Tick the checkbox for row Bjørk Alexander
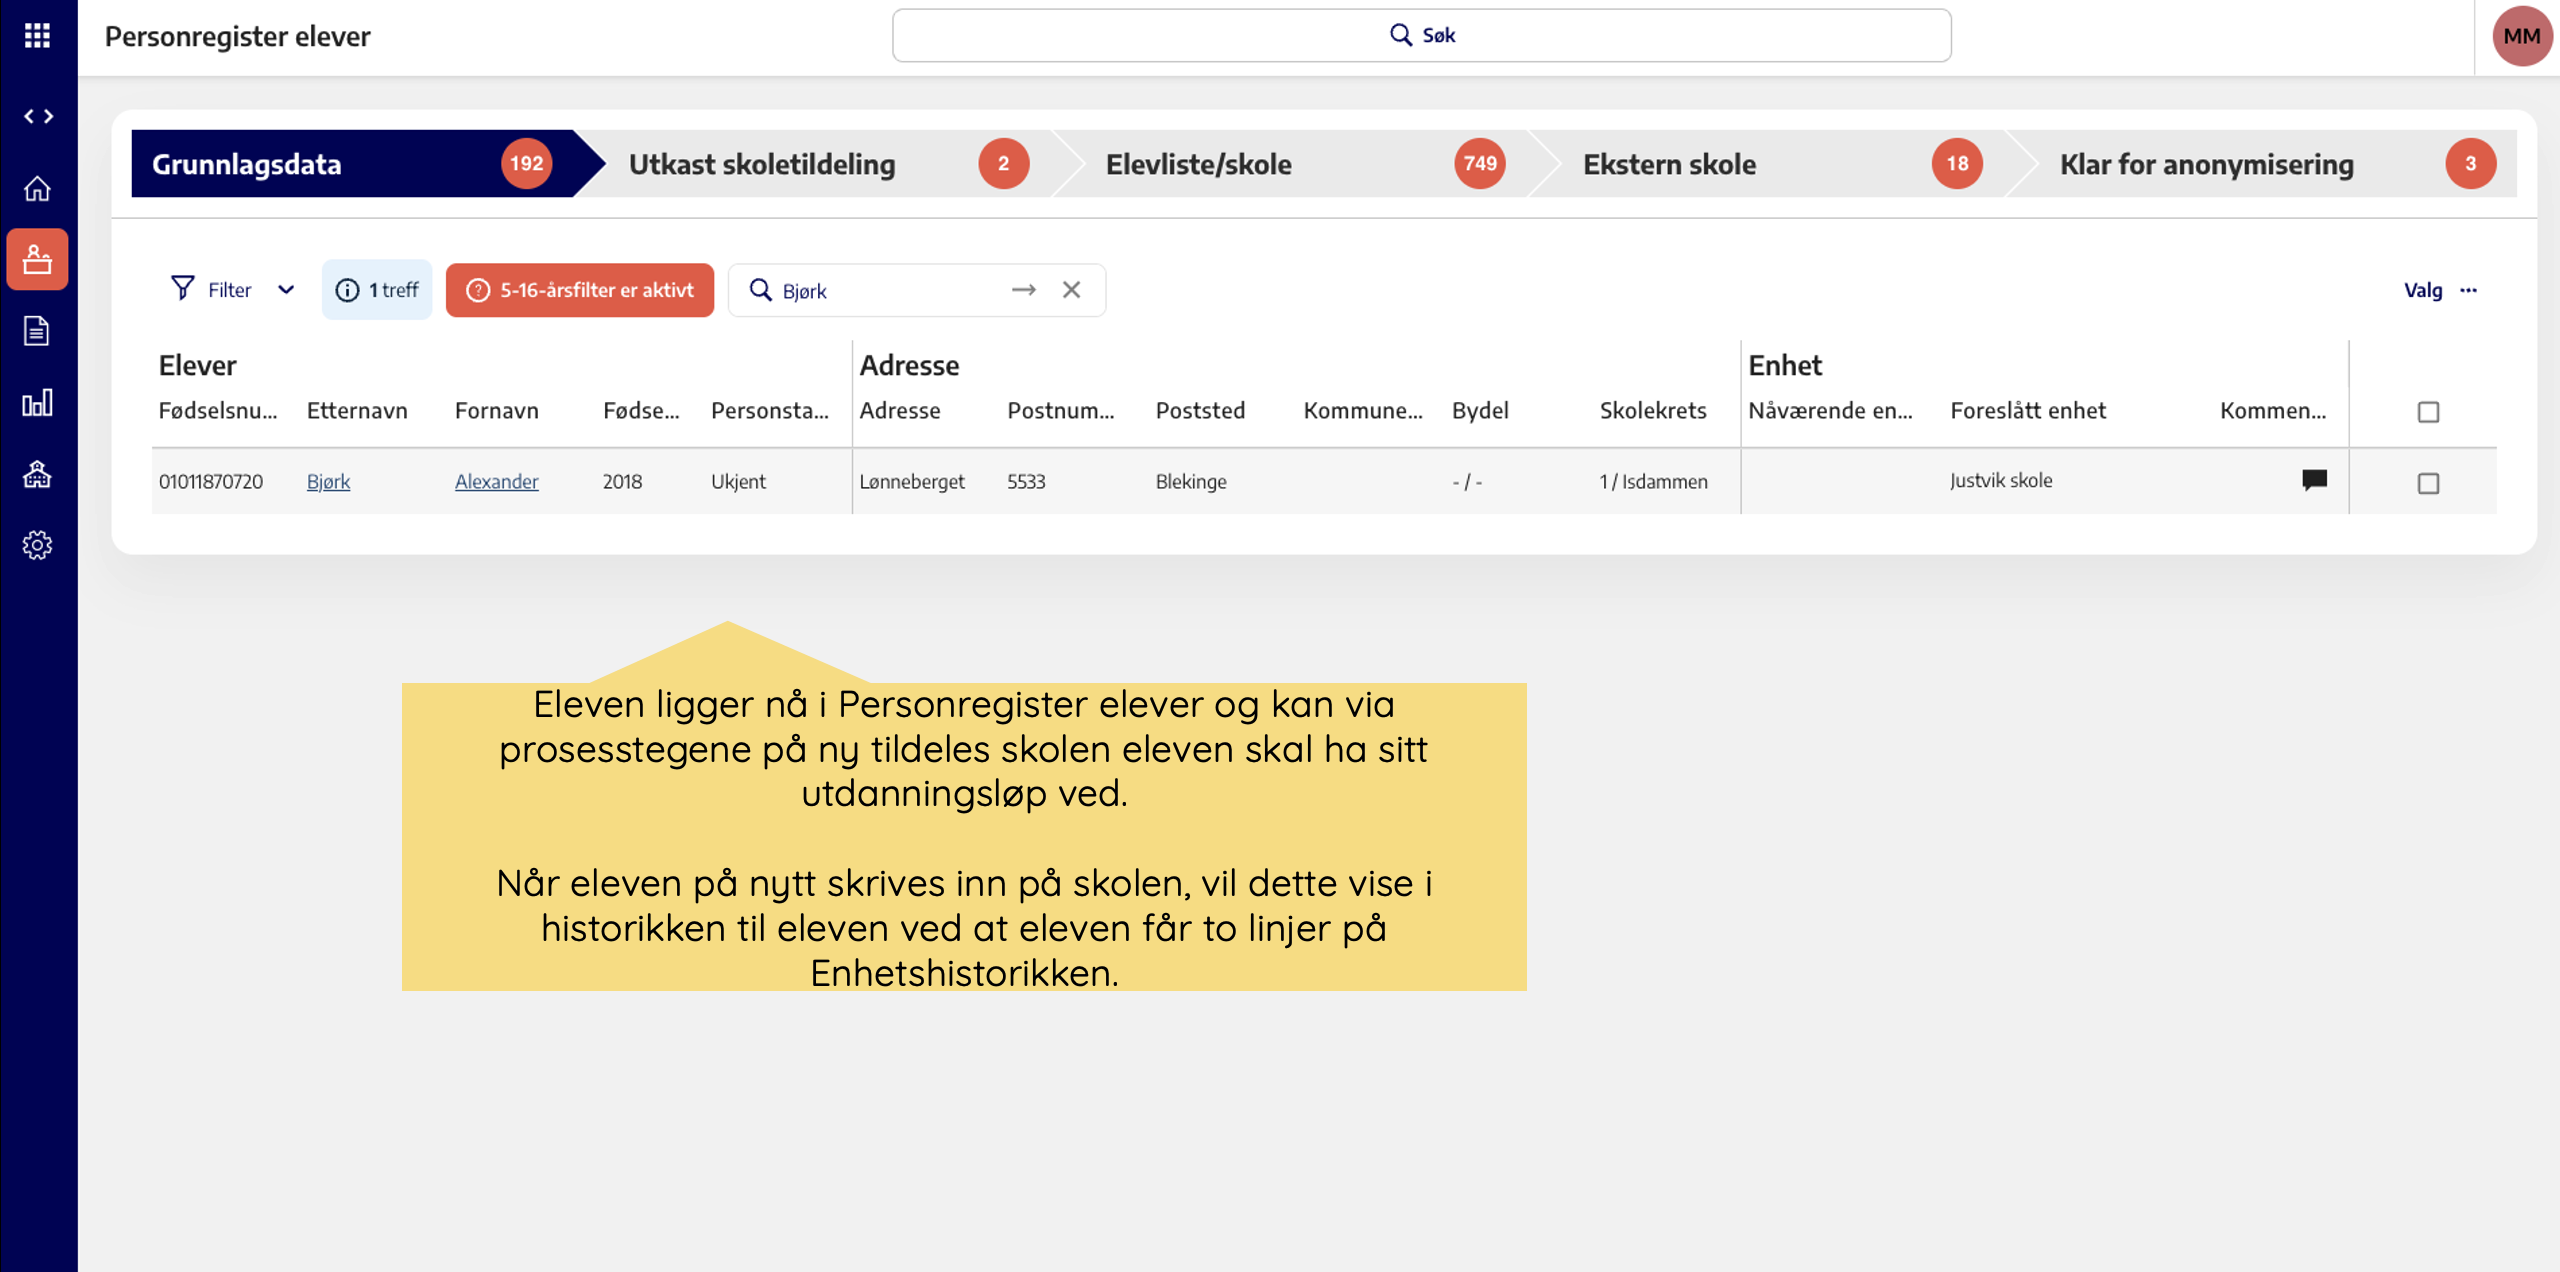The width and height of the screenshot is (2560, 1272). pos(2428,483)
